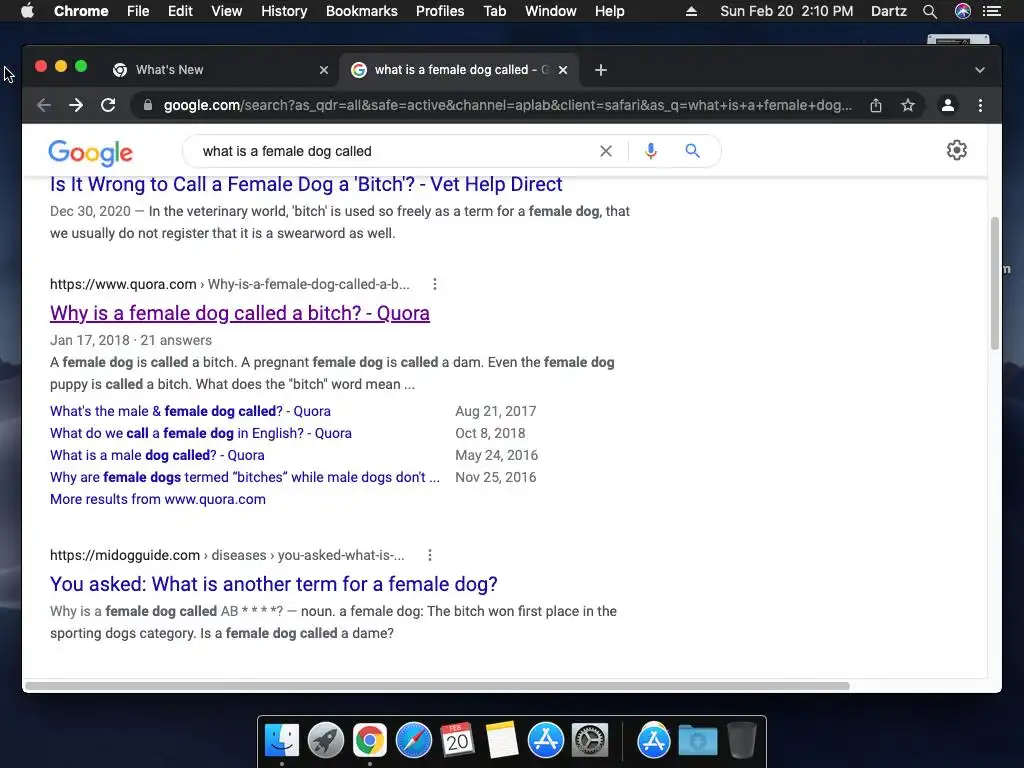Screen dimensions: 1024x768
Task: Open System Preferences from the Dock
Action: click(590, 741)
